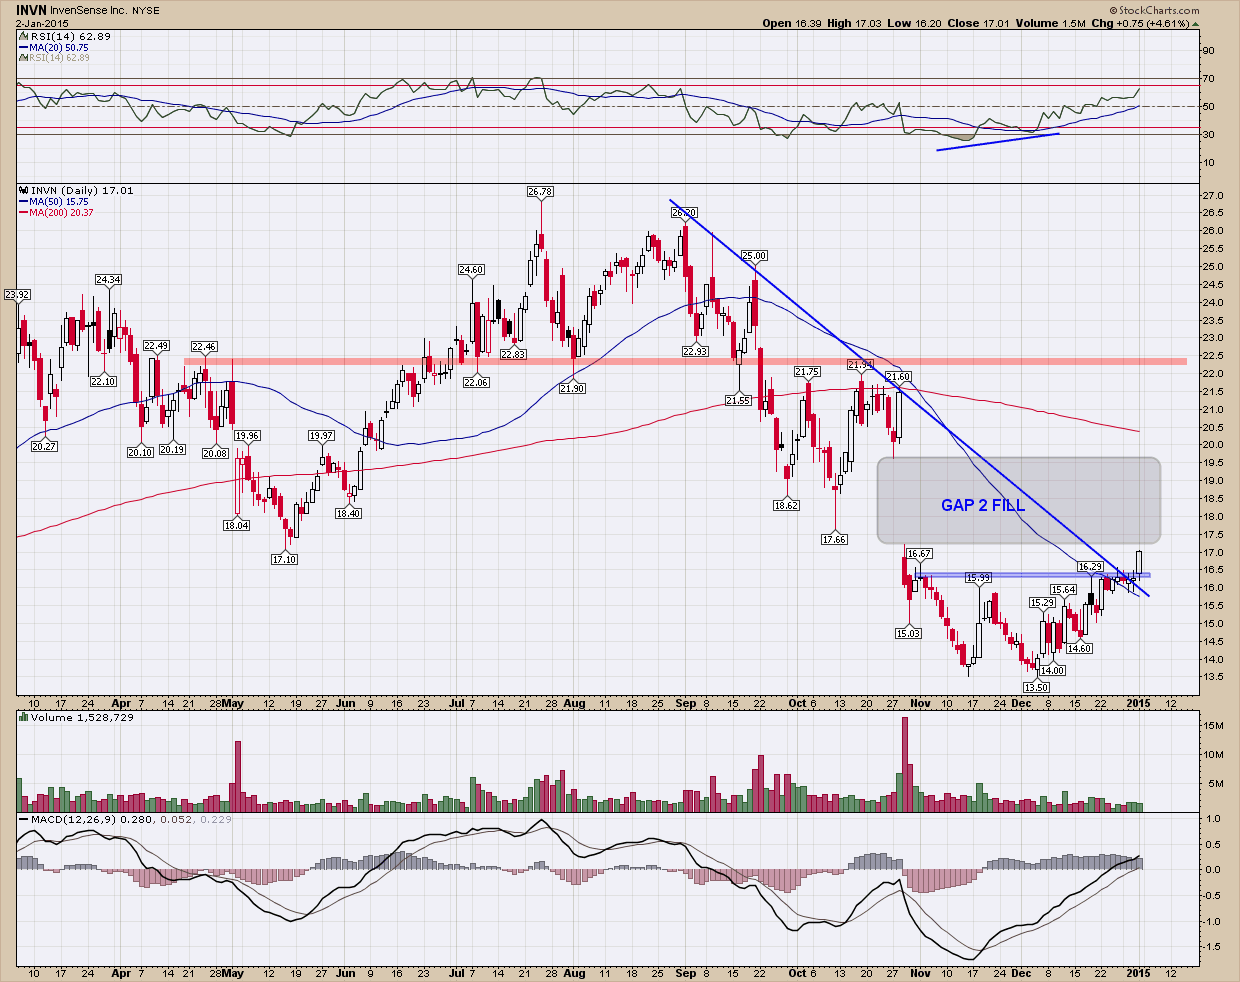Screen dimensions: 1240x982
Task: Click the 26.78 peak price label
Action: pyautogui.click(x=540, y=191)
